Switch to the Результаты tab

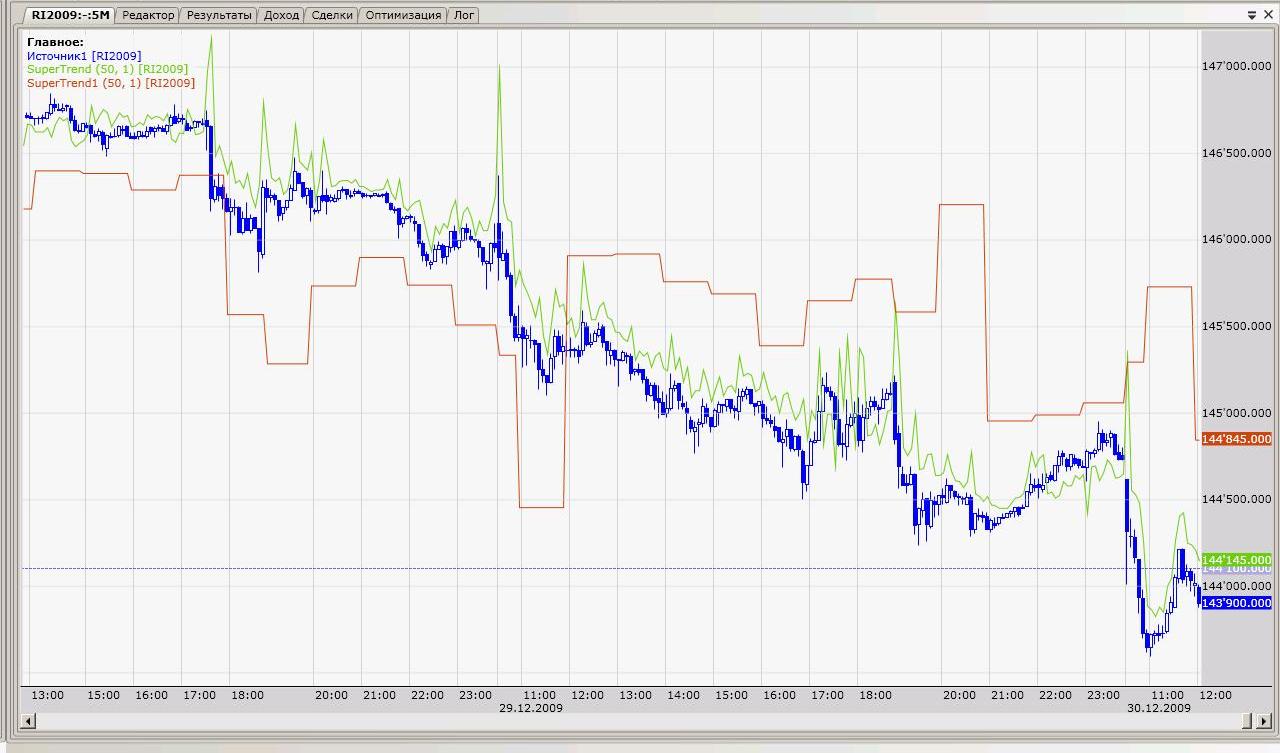(x=219, y=15)
